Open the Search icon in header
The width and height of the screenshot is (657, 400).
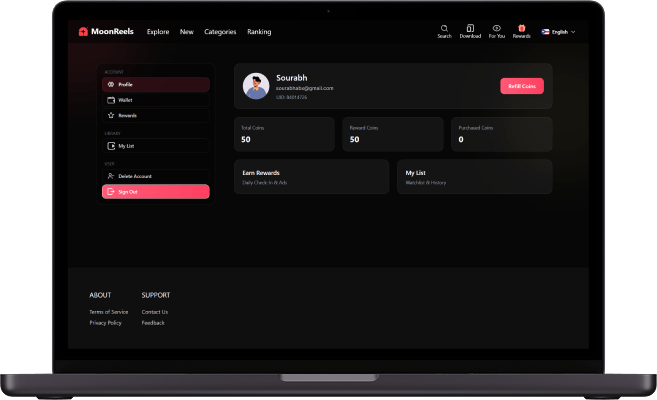[444, 28]
